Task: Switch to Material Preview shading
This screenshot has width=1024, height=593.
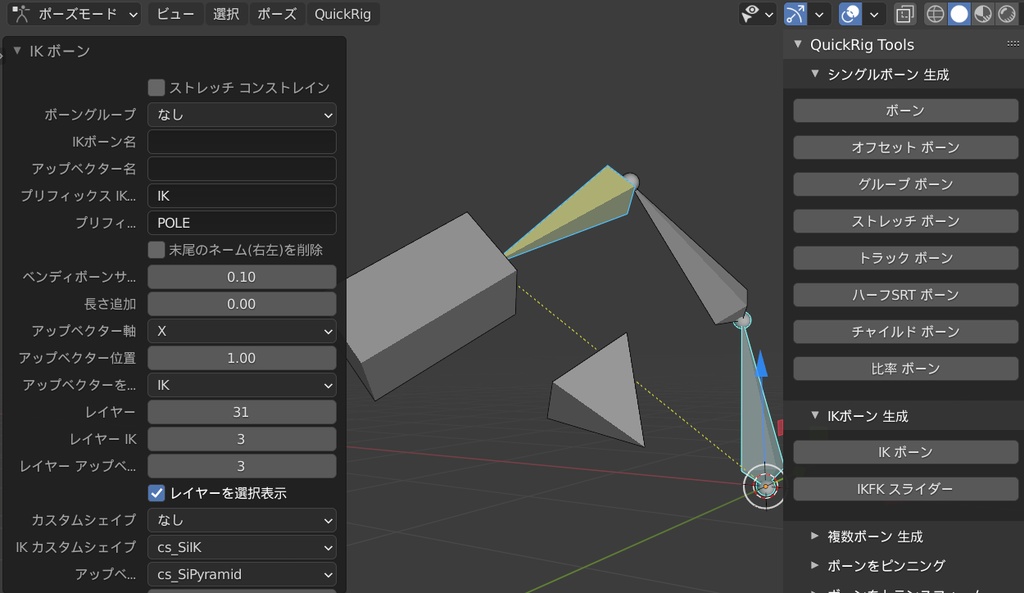Action: (985, 14)
